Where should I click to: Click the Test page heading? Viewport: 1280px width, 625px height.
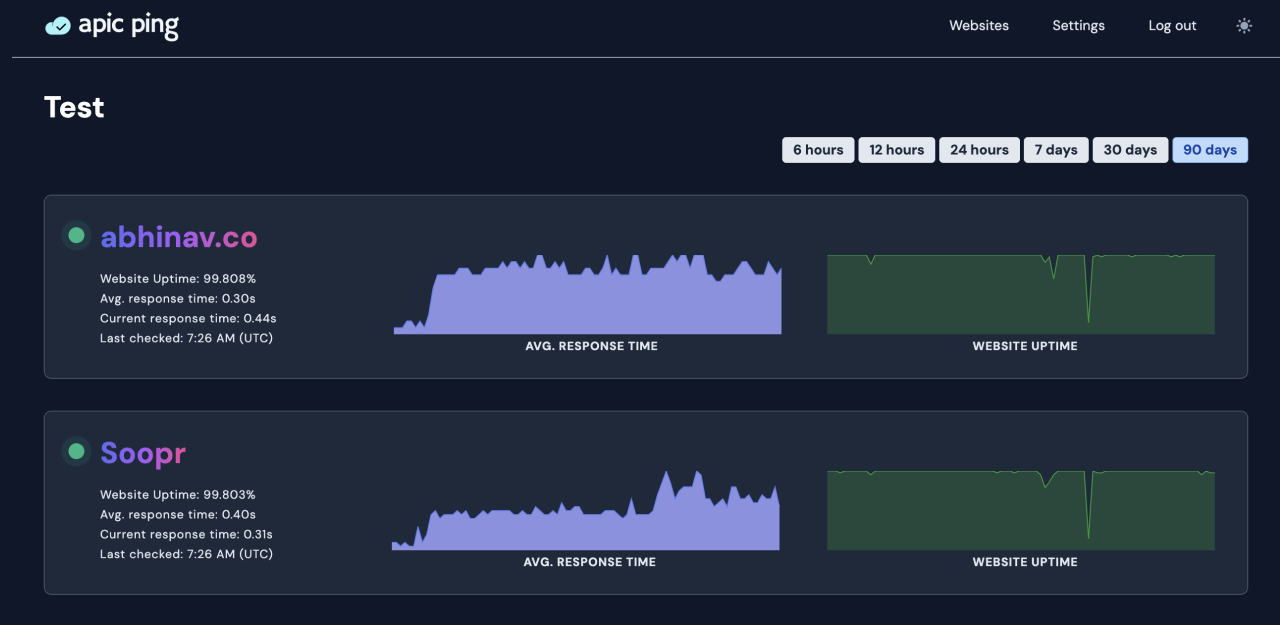(74, 107)
